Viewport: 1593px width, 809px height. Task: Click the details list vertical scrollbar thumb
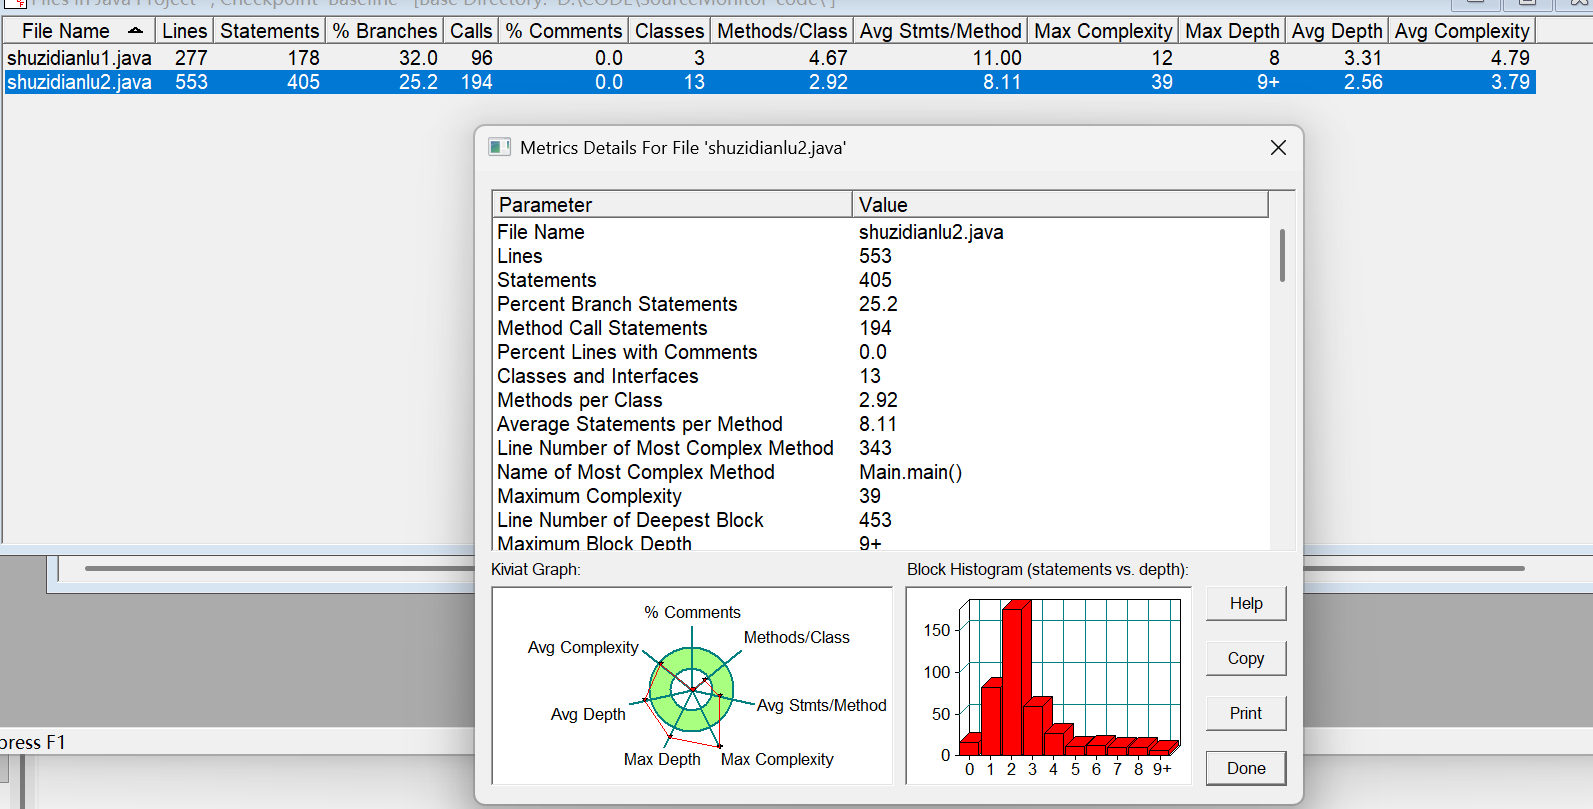1282,255
